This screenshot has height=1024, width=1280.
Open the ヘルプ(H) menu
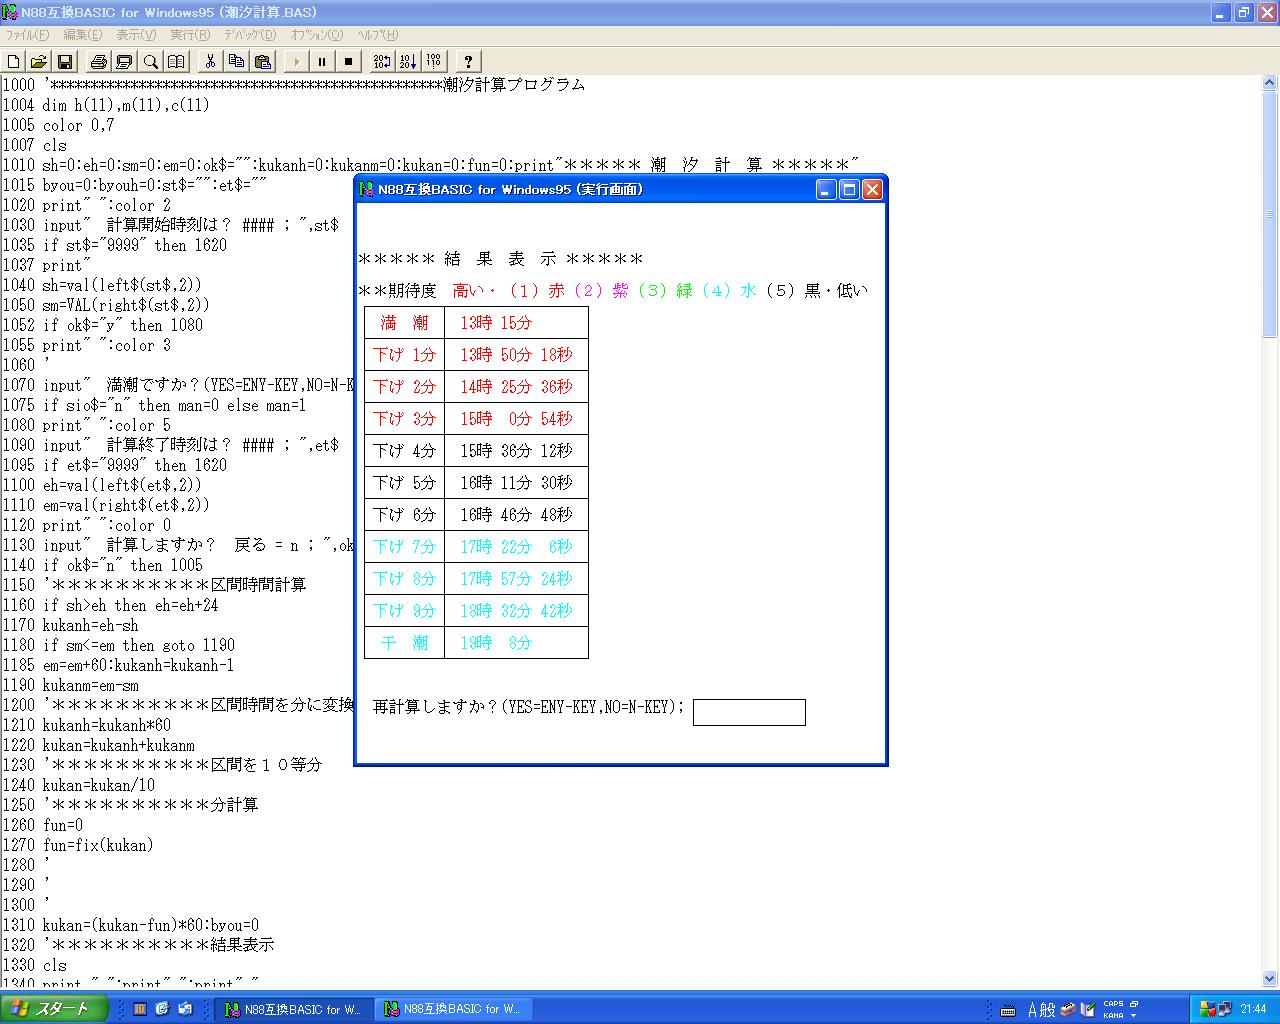(x=378, y=35)
